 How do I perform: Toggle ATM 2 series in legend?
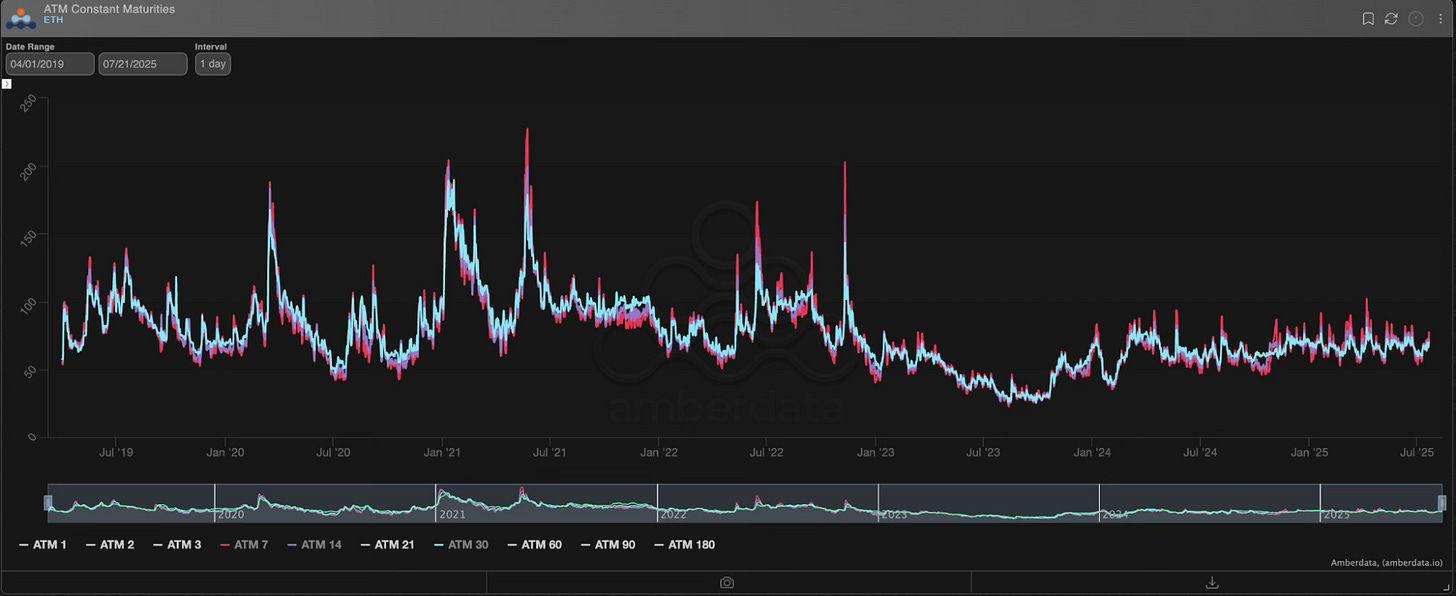pos(110,545)
